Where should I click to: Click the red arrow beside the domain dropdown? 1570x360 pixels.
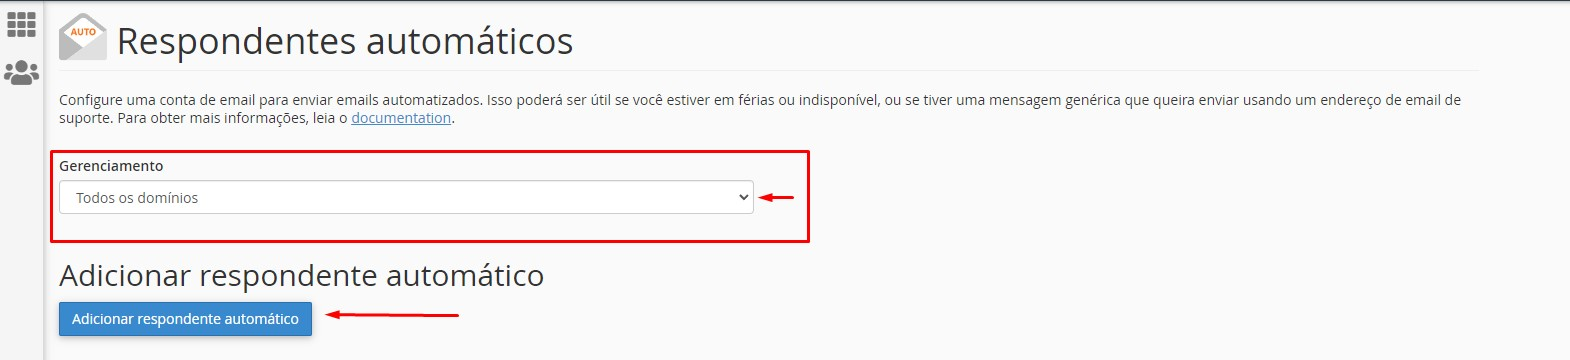[776, 197]
